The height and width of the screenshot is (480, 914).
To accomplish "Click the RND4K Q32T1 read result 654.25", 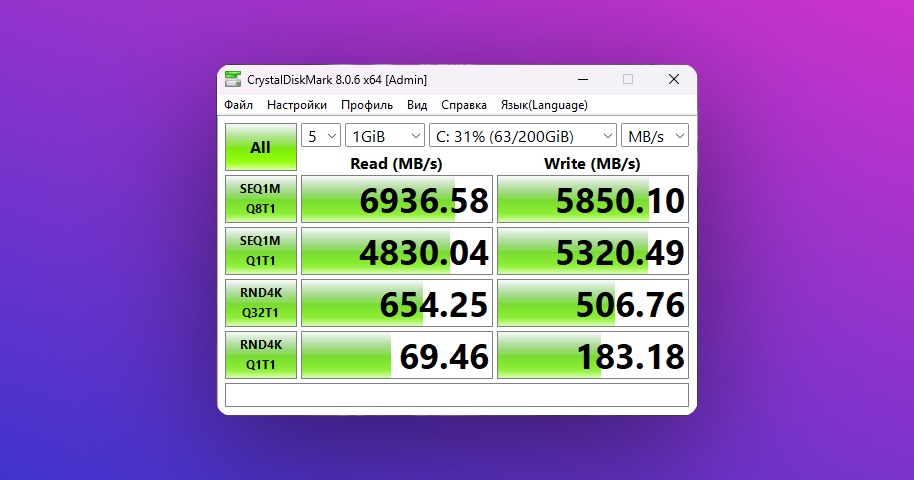I will click(397, 303).
